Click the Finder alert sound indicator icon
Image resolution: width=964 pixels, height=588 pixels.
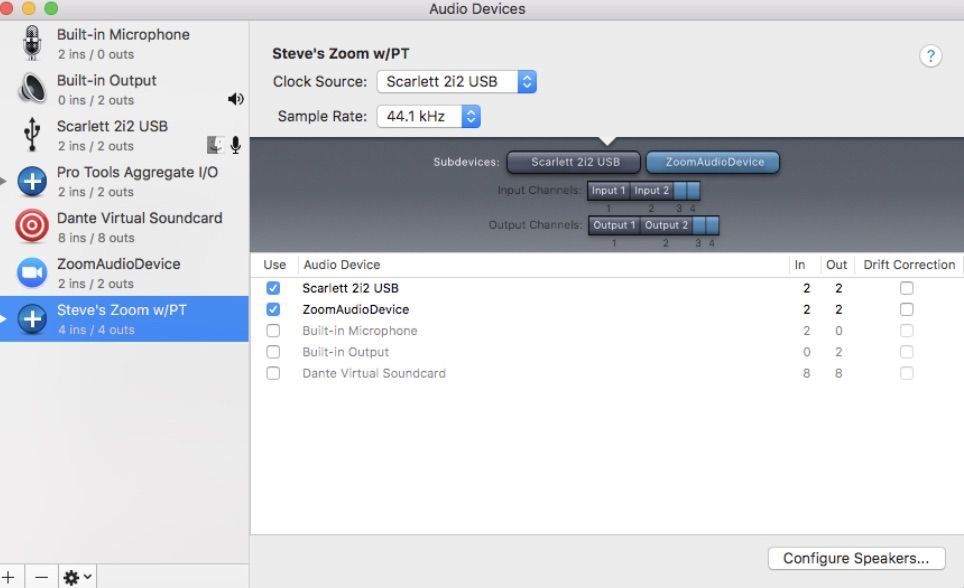[x=215, y=145]
